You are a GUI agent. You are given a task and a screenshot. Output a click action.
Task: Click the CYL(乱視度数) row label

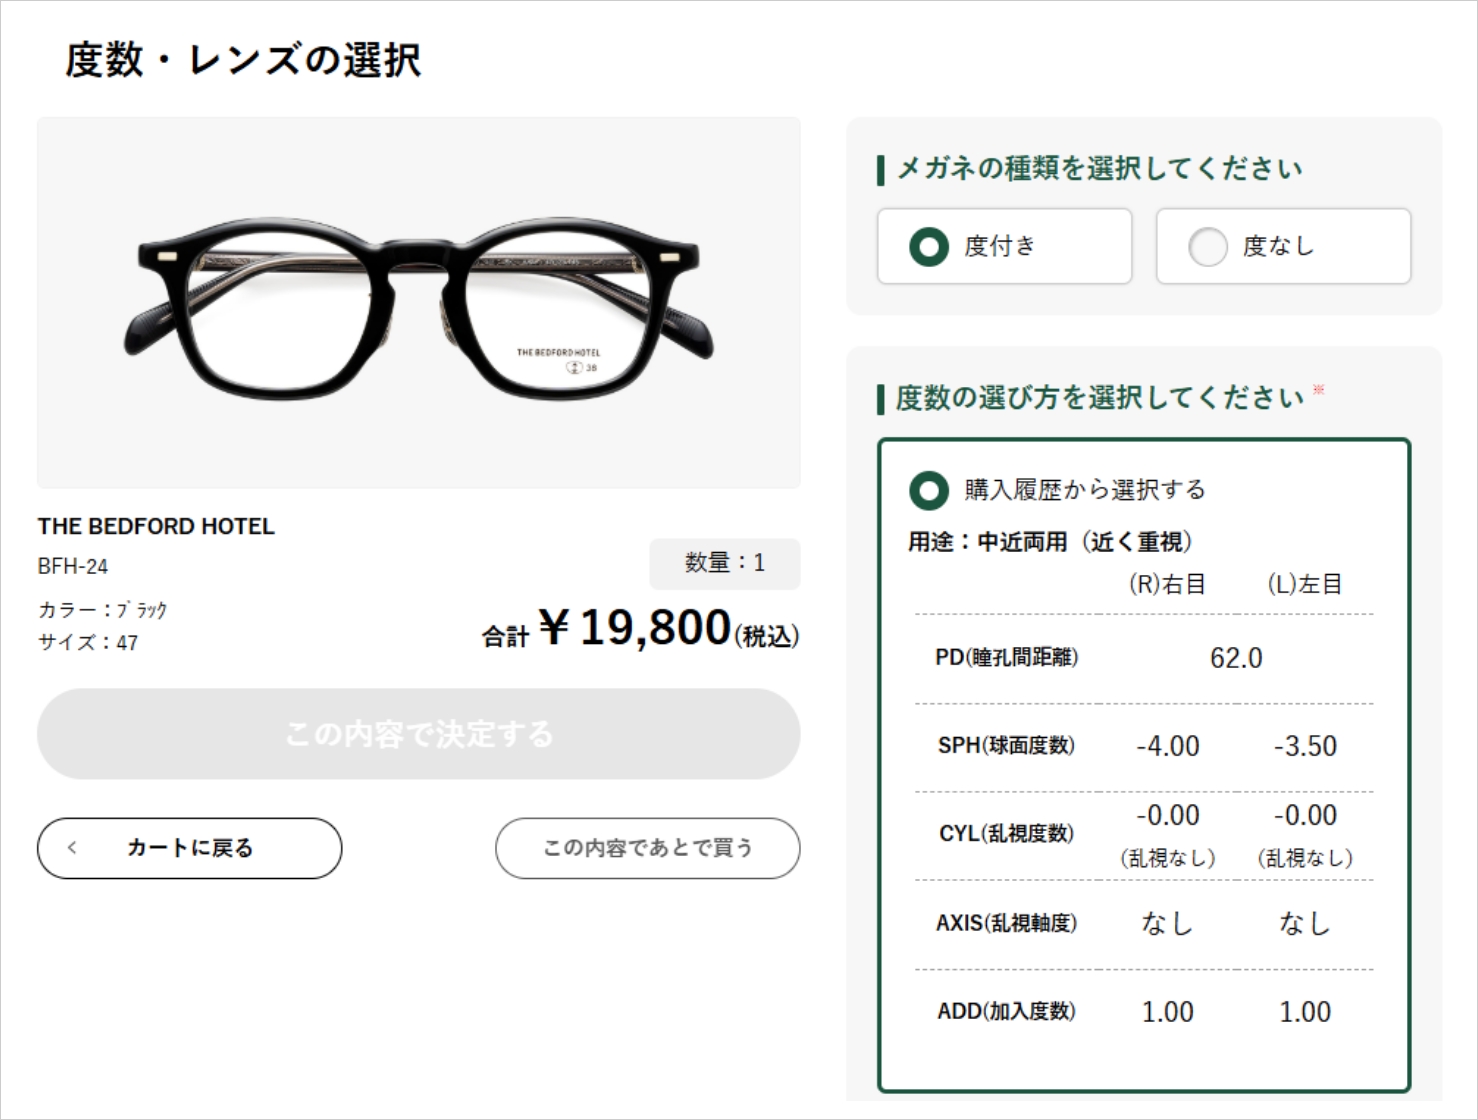coord(1006,833)
